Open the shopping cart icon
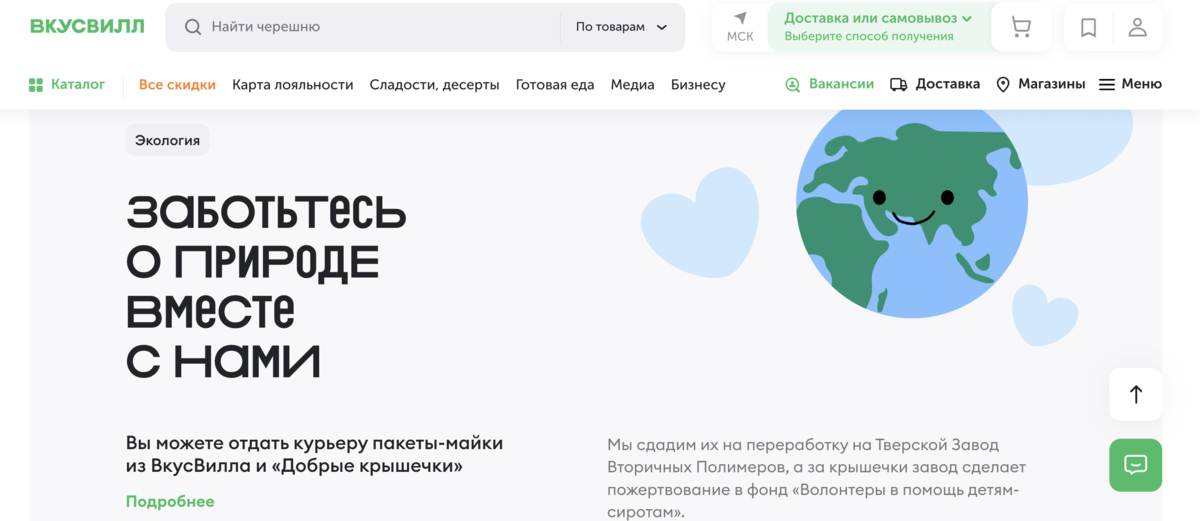 coord(1021,27)
